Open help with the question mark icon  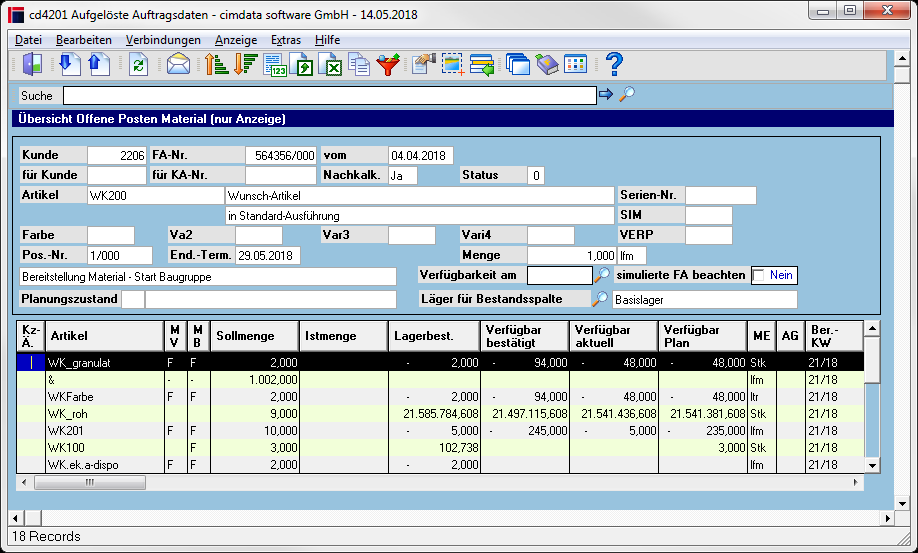(x=614, y=64)
